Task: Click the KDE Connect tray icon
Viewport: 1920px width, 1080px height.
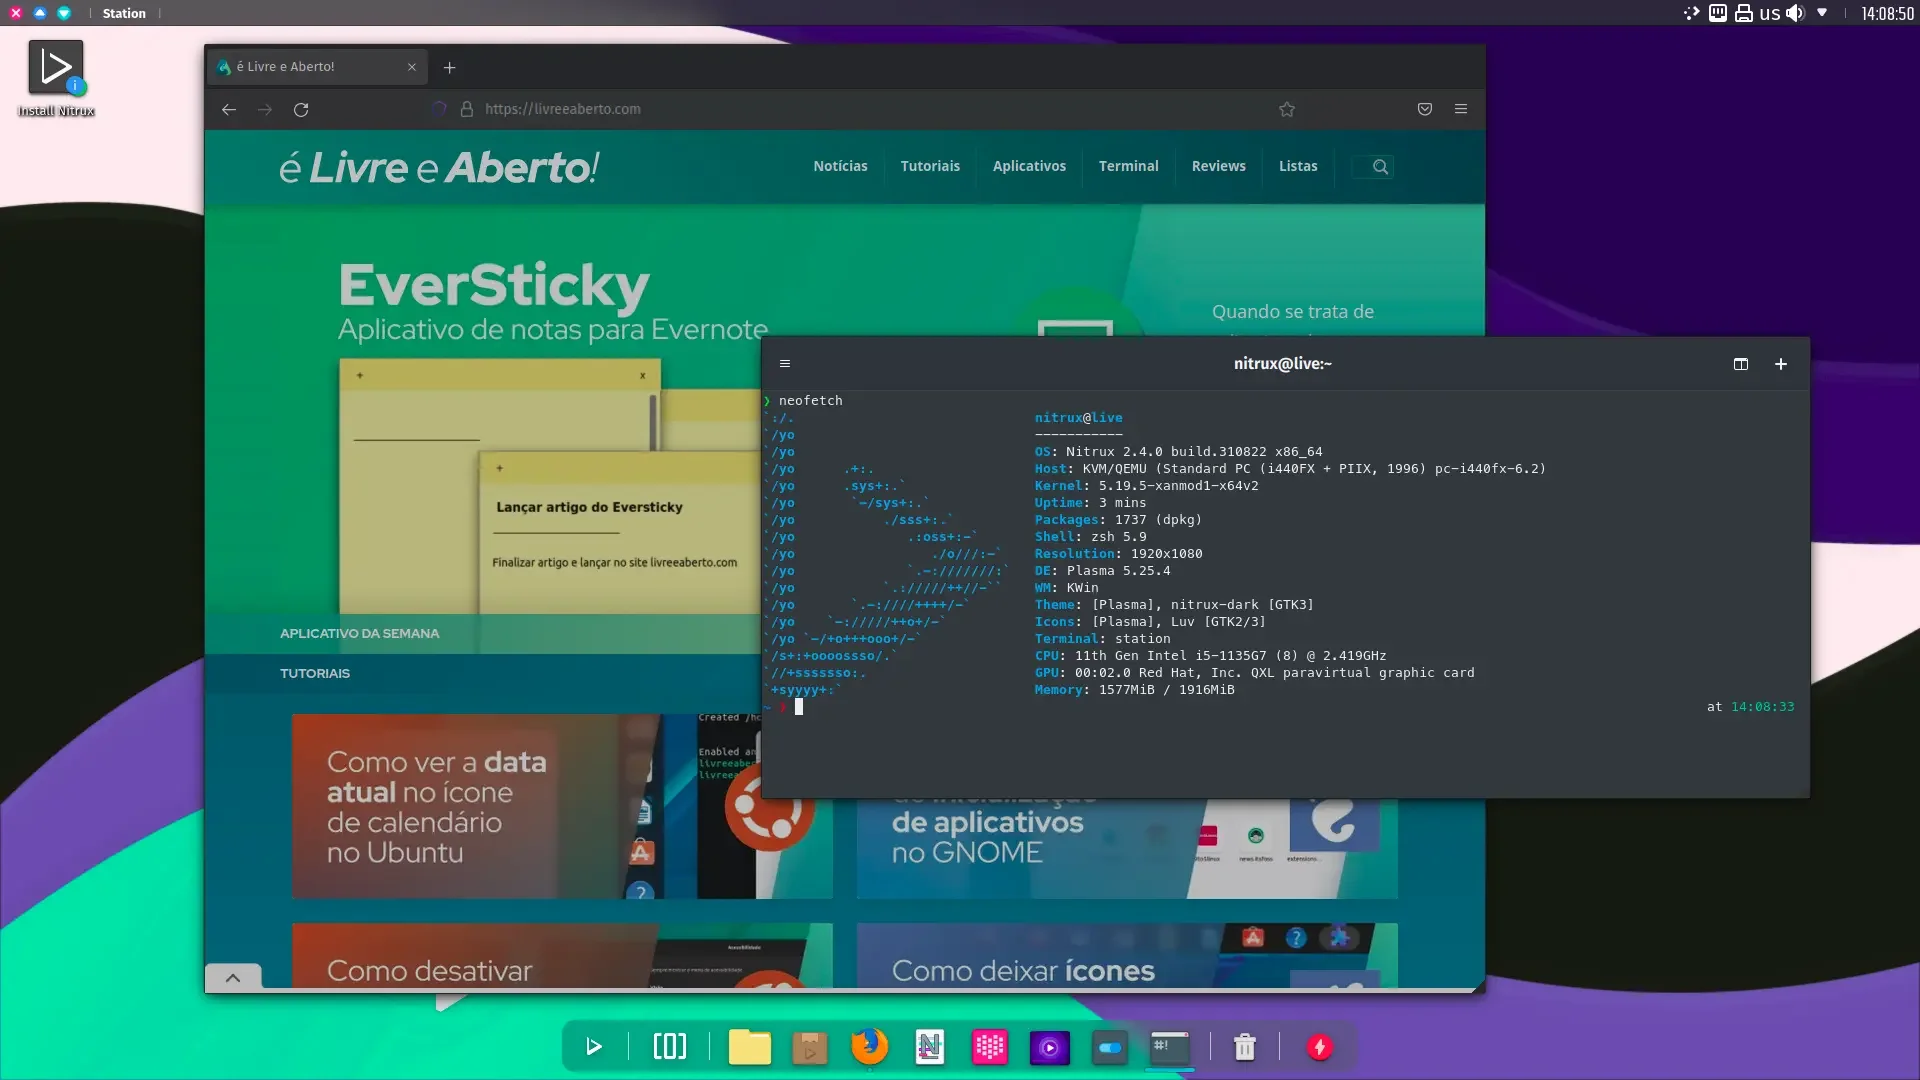Action: [1692, 13]
